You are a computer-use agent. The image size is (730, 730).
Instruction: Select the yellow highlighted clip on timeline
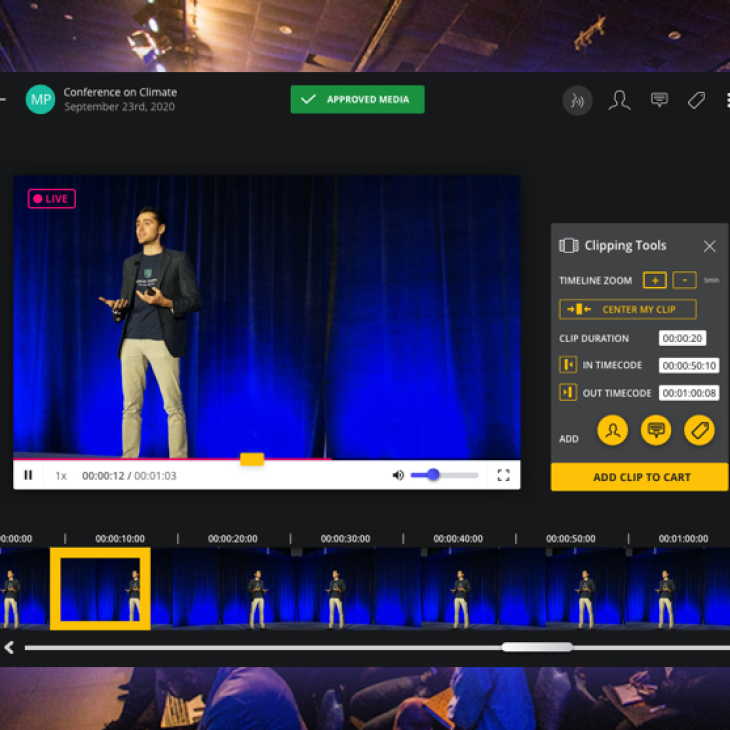(100, 589)
